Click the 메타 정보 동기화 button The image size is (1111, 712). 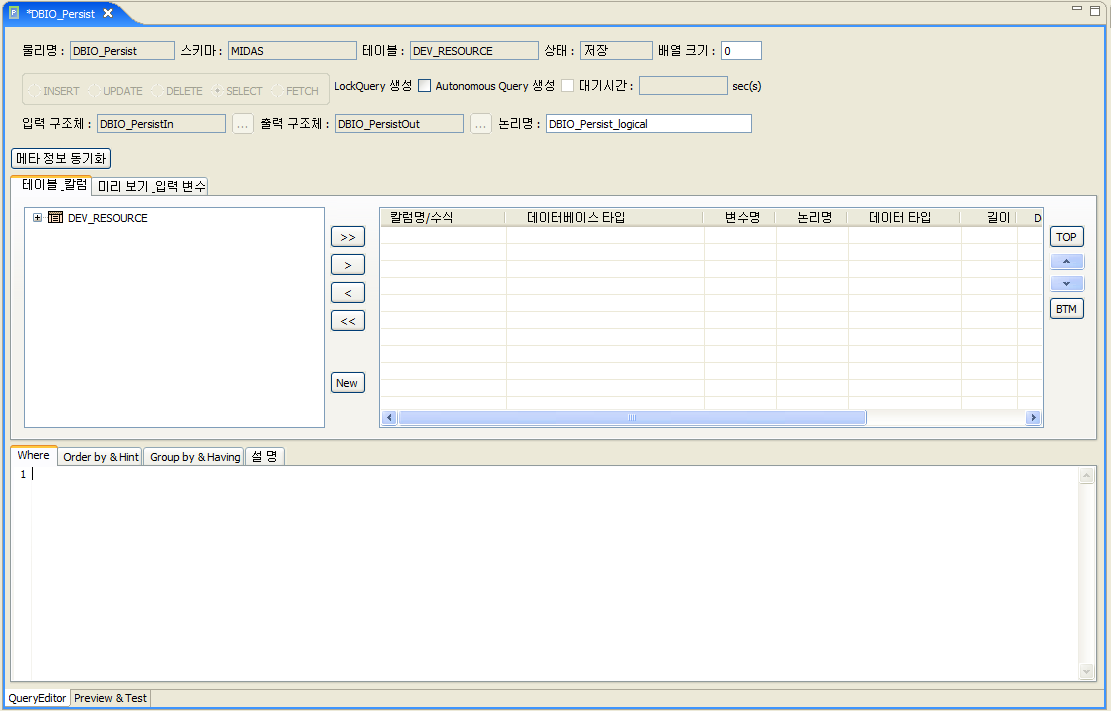[x=62, y=158]
